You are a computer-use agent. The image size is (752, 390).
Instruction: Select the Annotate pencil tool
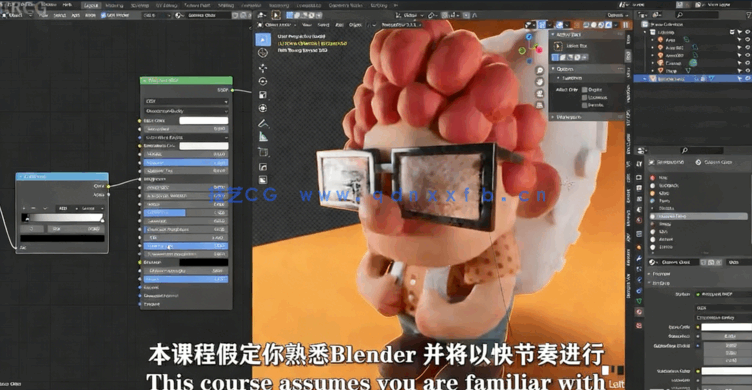pos(263,123)
